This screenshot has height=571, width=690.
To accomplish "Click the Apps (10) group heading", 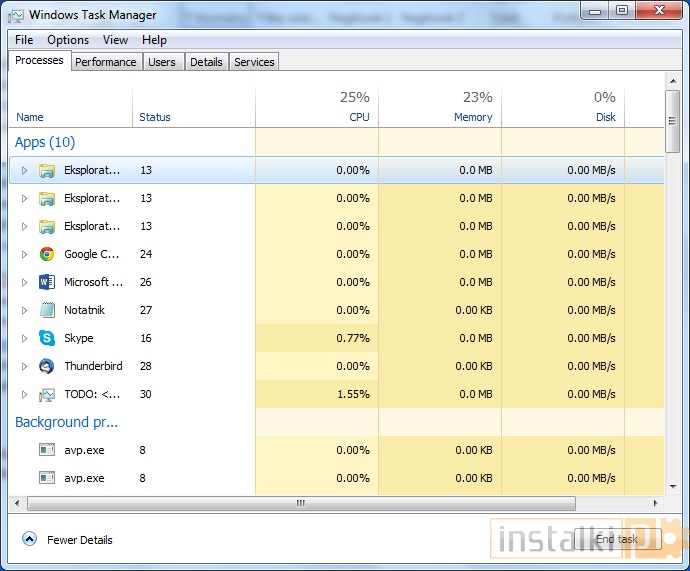I will point(45,142).
